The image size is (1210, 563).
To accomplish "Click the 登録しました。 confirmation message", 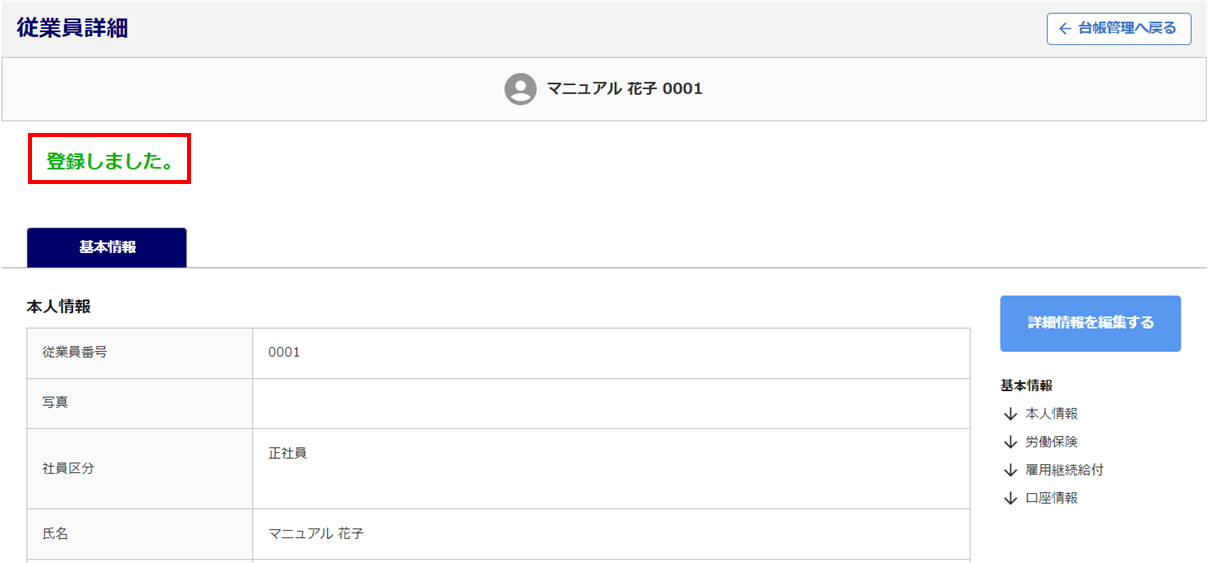I will 109,160.
